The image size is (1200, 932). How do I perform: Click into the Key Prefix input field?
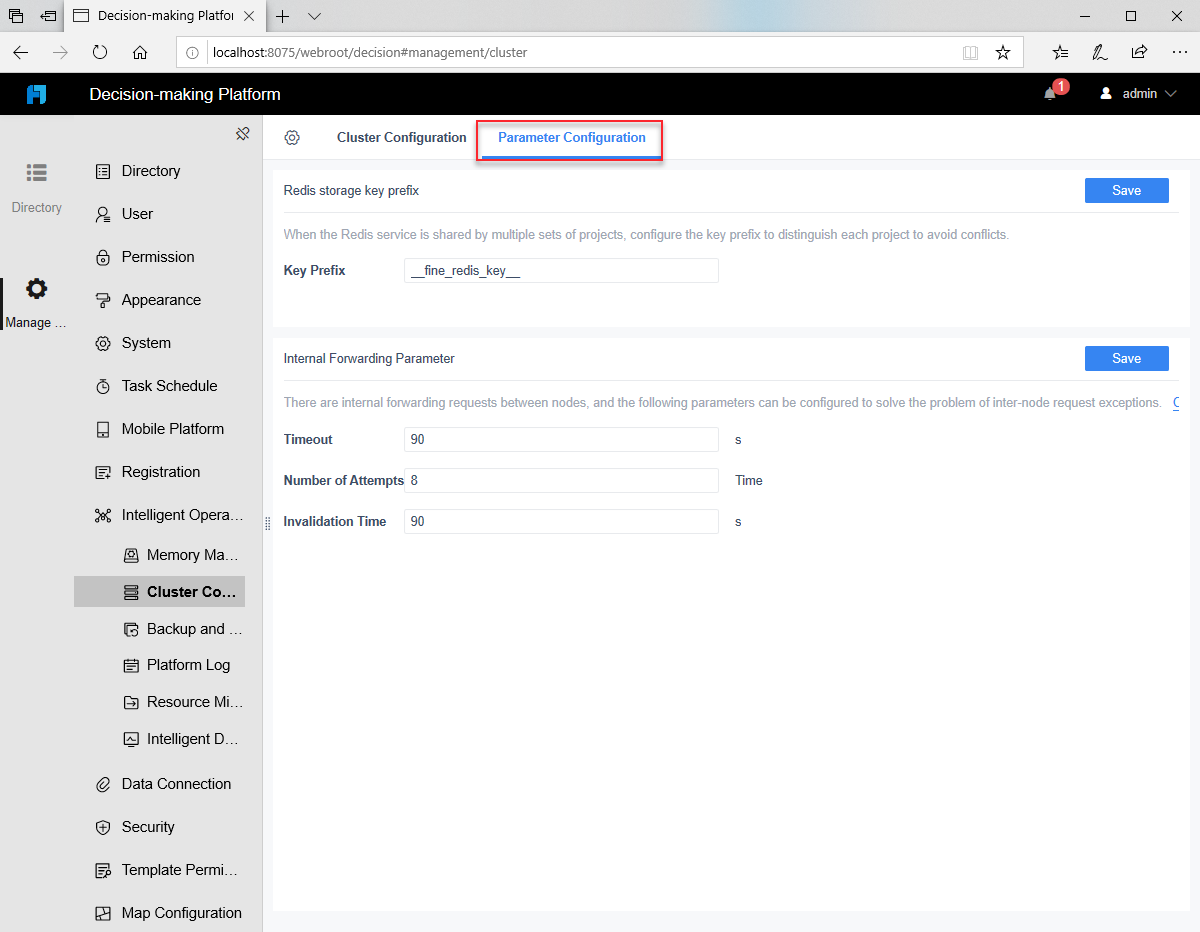[x=560, y=270]
